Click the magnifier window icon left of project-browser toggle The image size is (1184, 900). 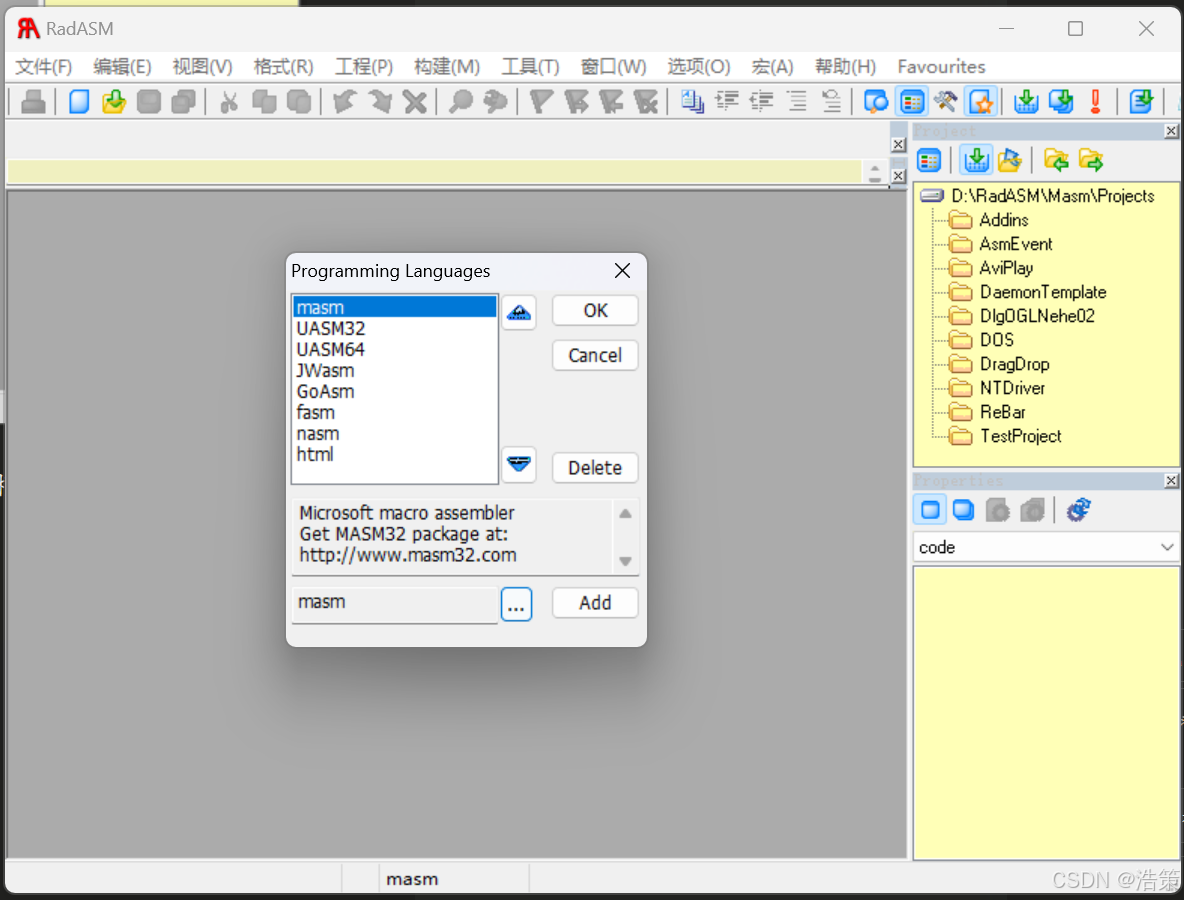point(876,101)
